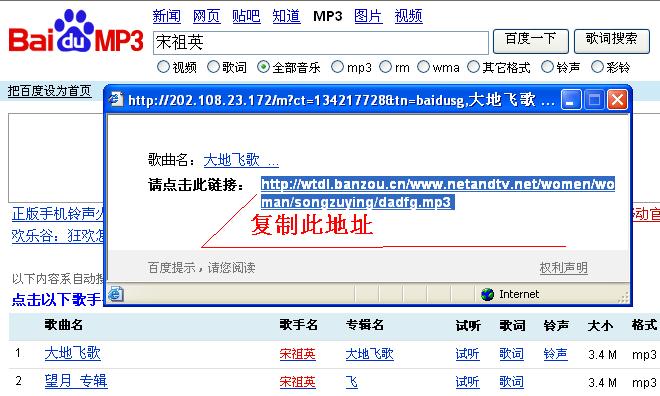This screenshot has width=660, height=396.
Task: Switch to the 图片 tab
Action: 368,16
